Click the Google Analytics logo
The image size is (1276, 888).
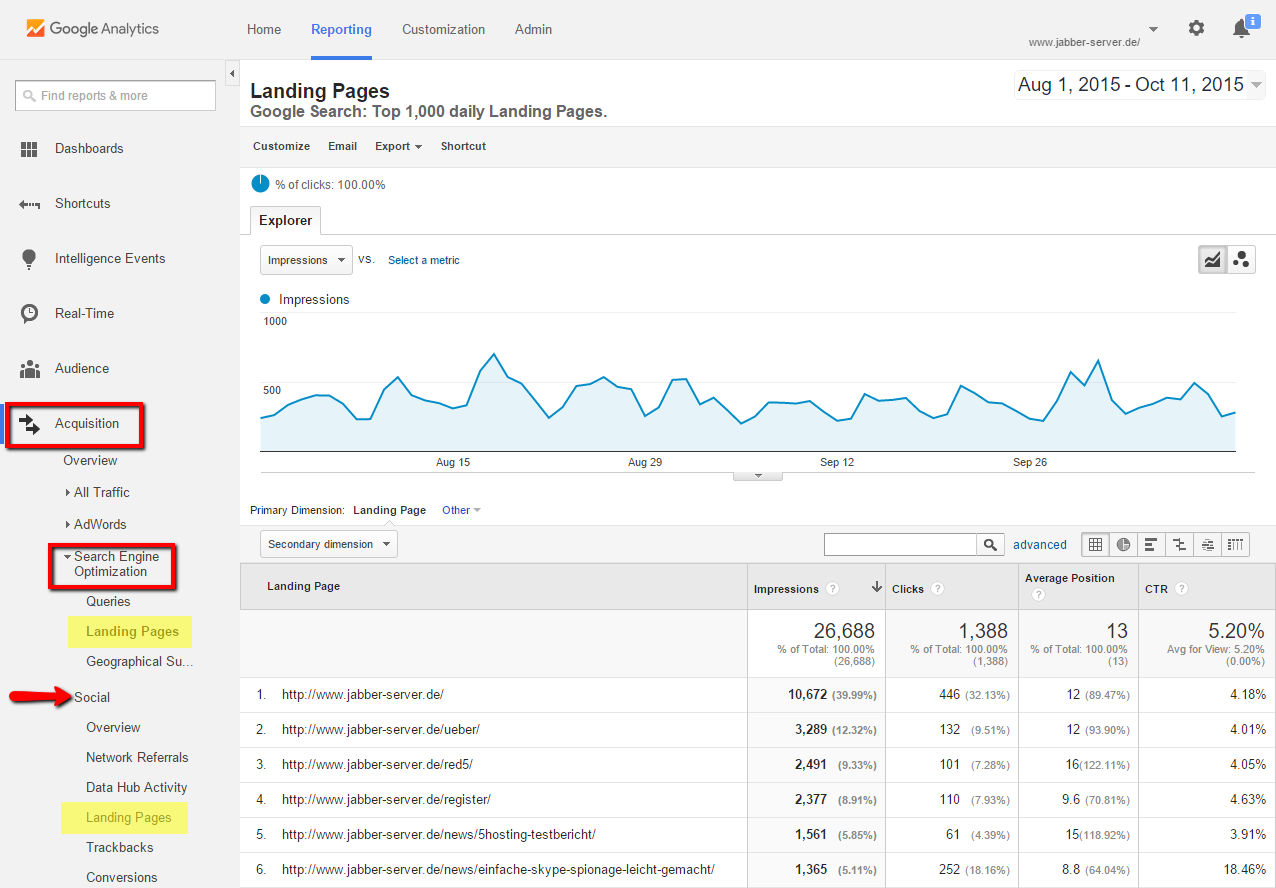92,29
